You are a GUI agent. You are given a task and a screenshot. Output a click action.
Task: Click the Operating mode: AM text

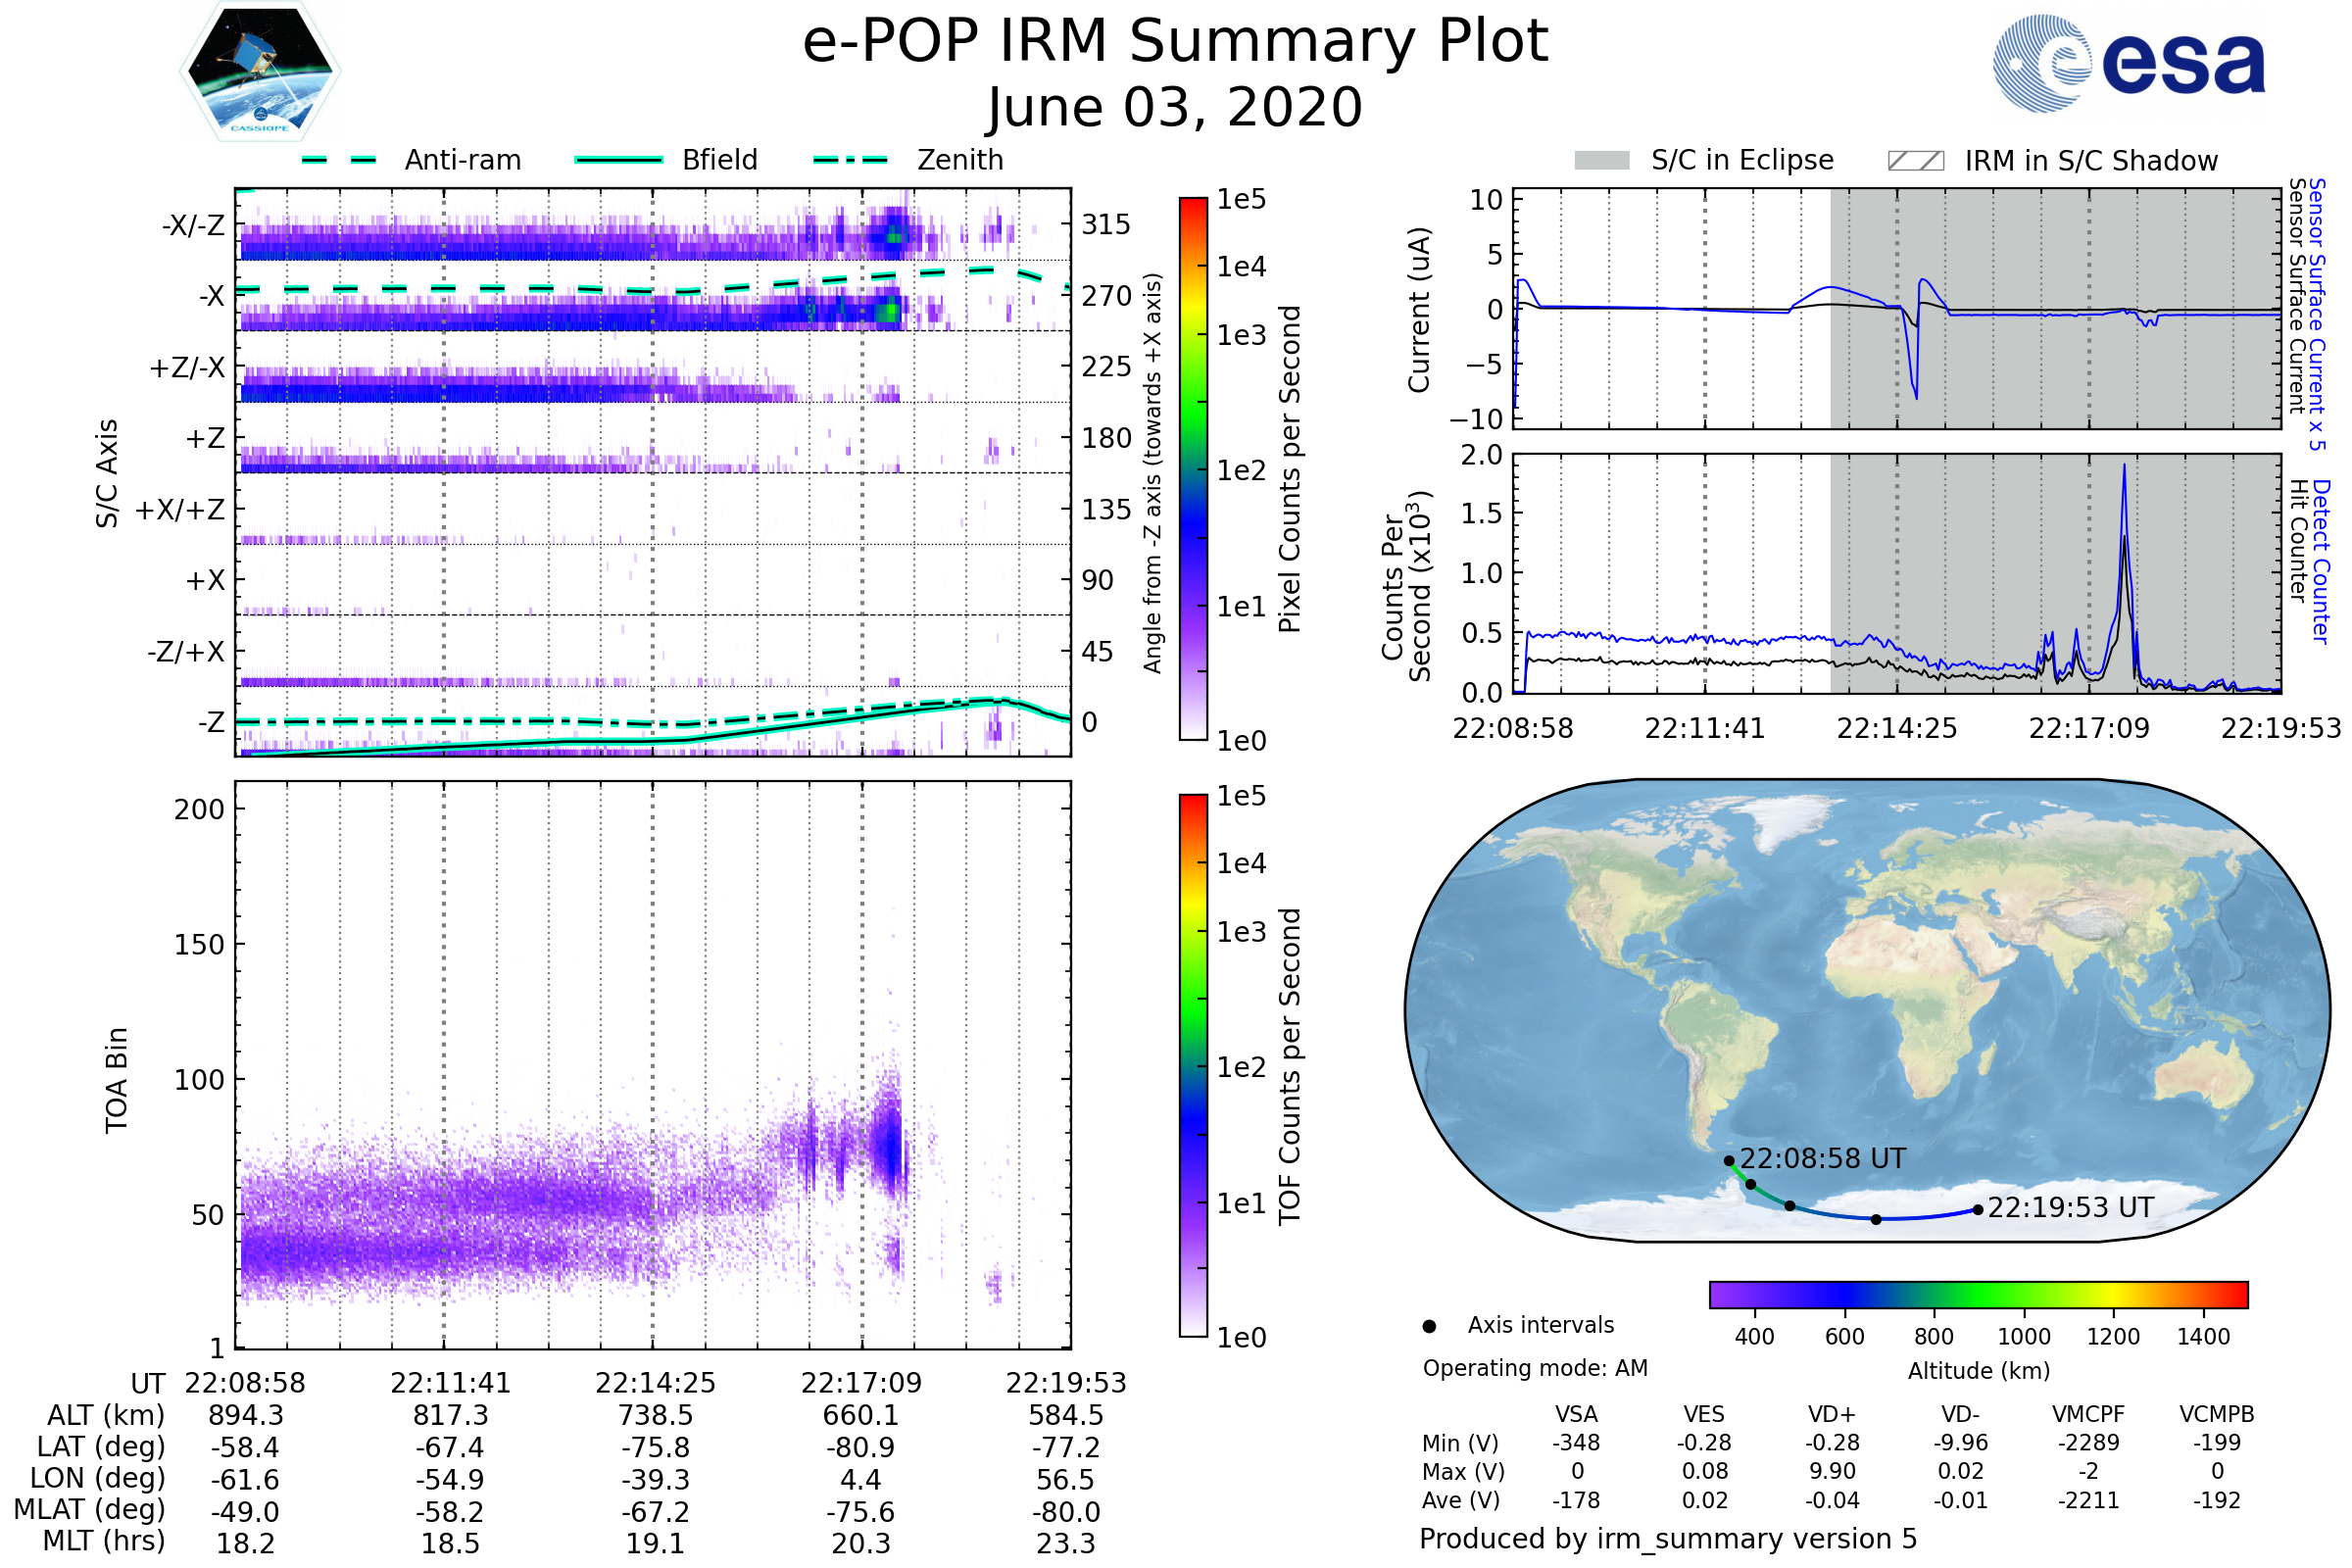(x=1535, y=1368)
